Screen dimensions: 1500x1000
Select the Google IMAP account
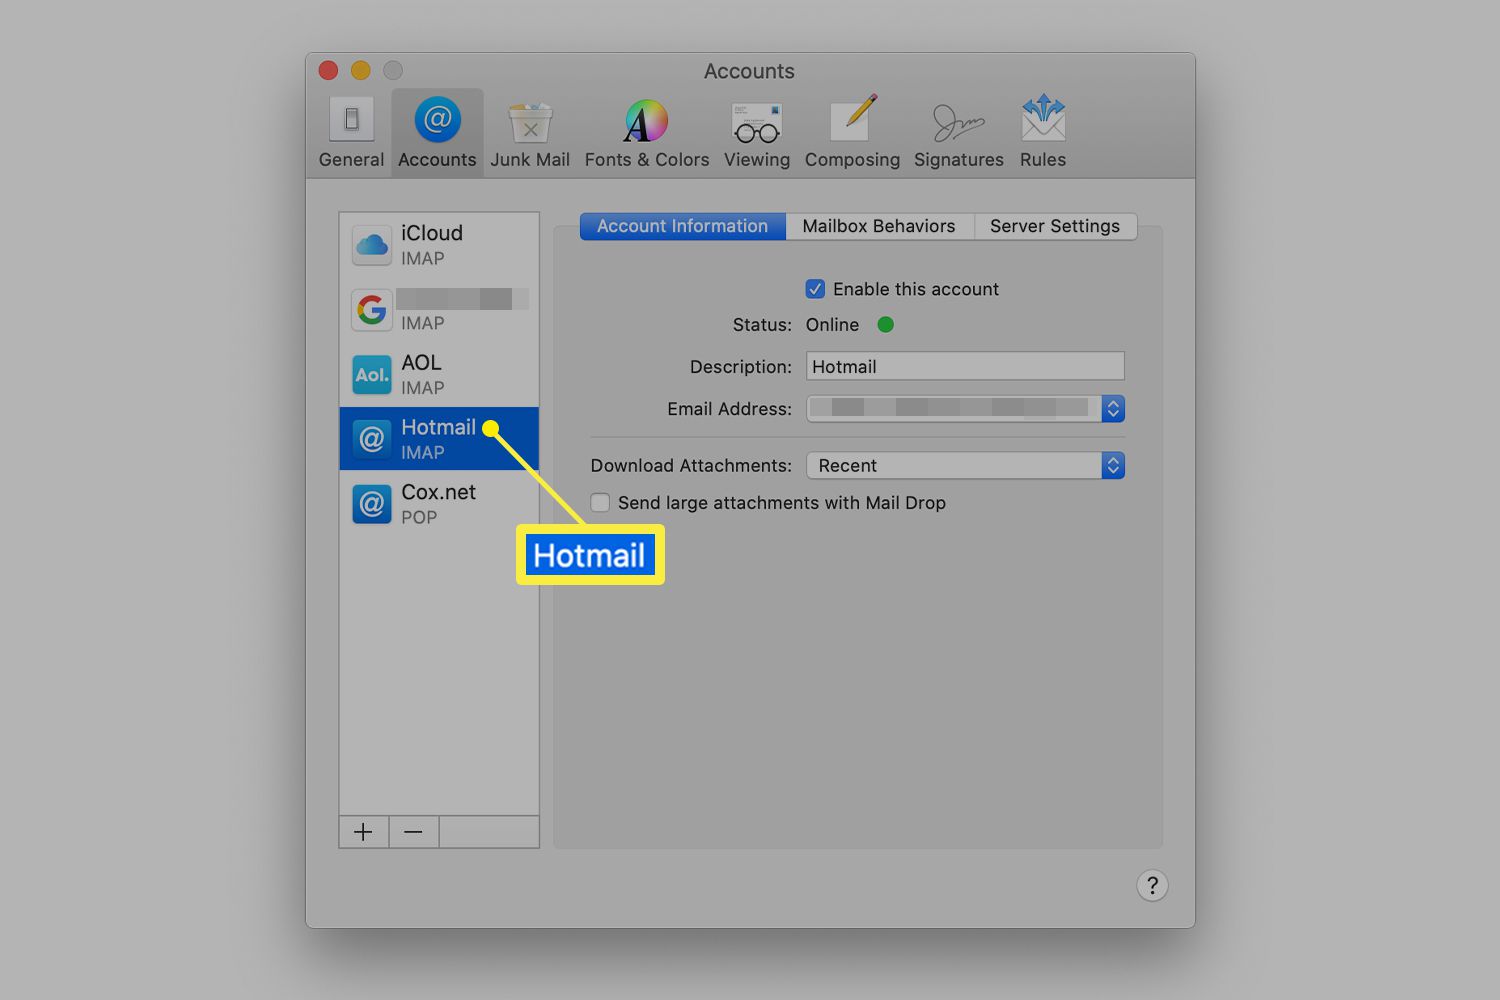pyautogui.click(x=439, y=310)
